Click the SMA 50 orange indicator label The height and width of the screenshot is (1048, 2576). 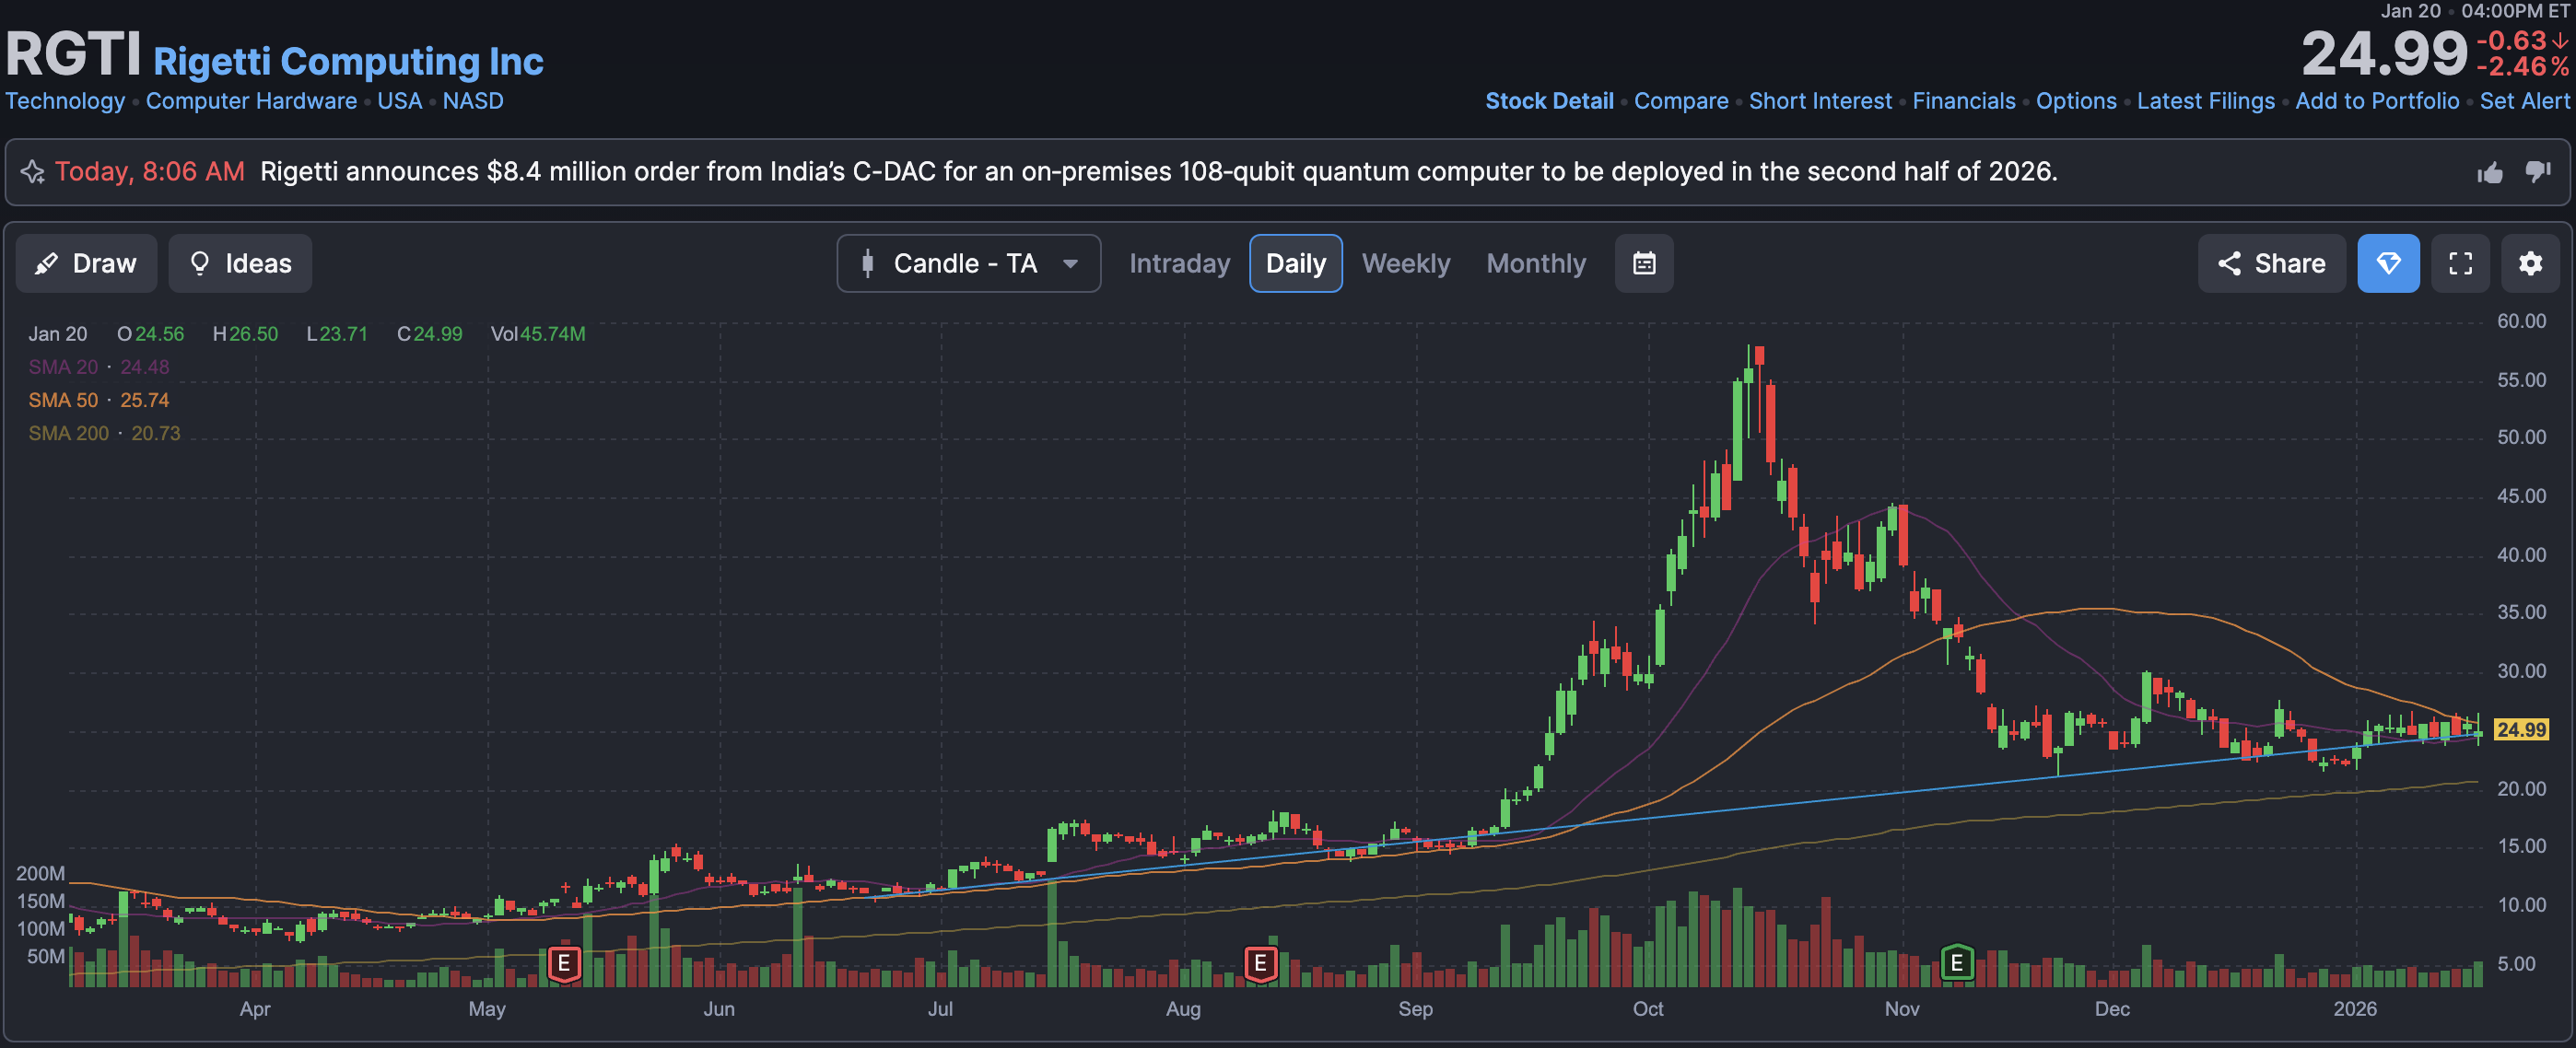(64, 400)
